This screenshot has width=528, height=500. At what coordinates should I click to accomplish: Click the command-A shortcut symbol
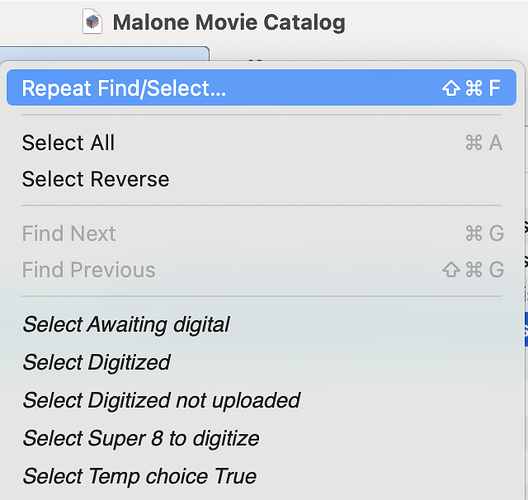pyautogui.click(x=484, y=142)
